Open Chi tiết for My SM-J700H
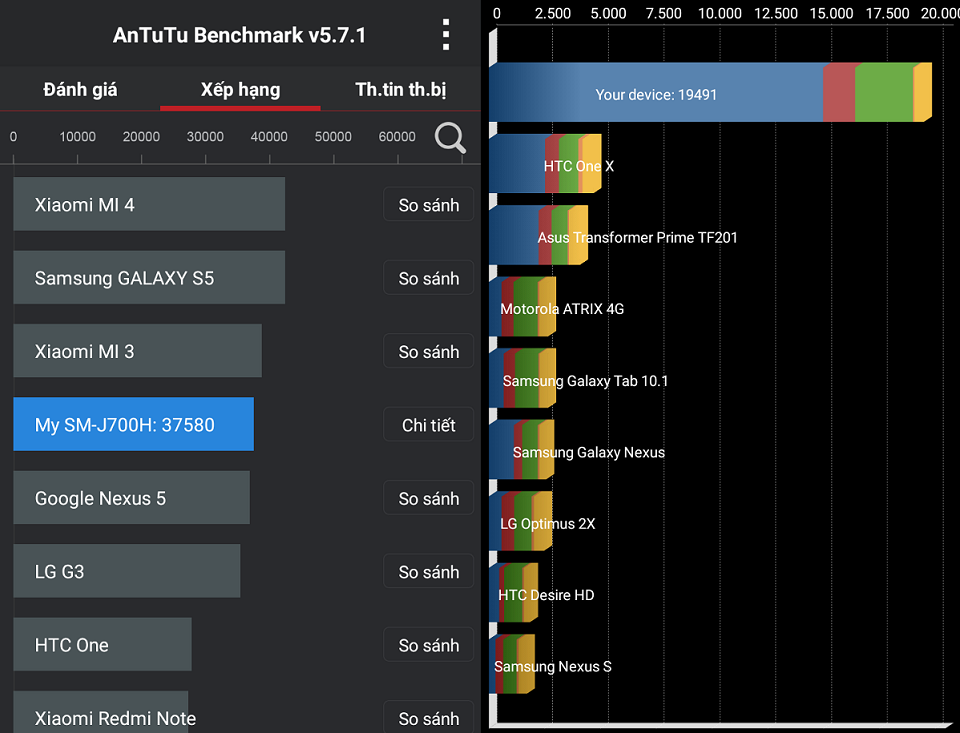 point(429,425)
